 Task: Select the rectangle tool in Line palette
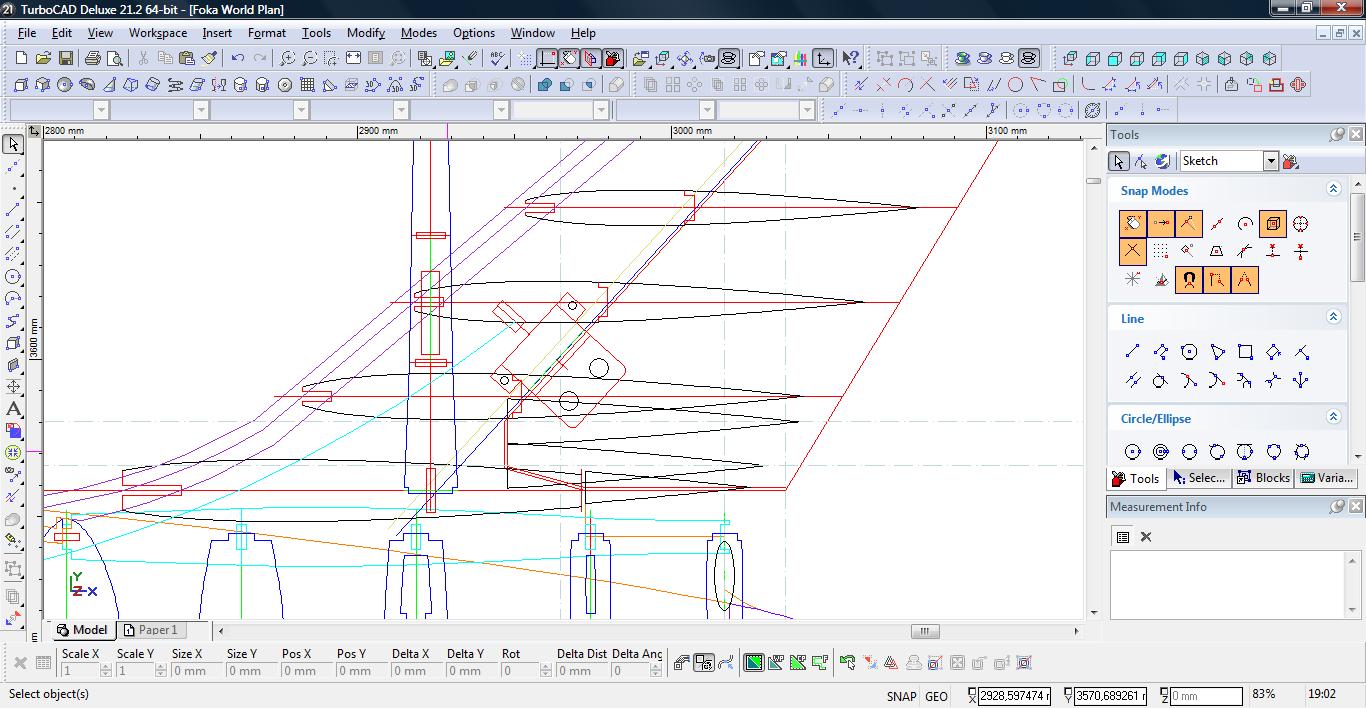pos(1245,352)
